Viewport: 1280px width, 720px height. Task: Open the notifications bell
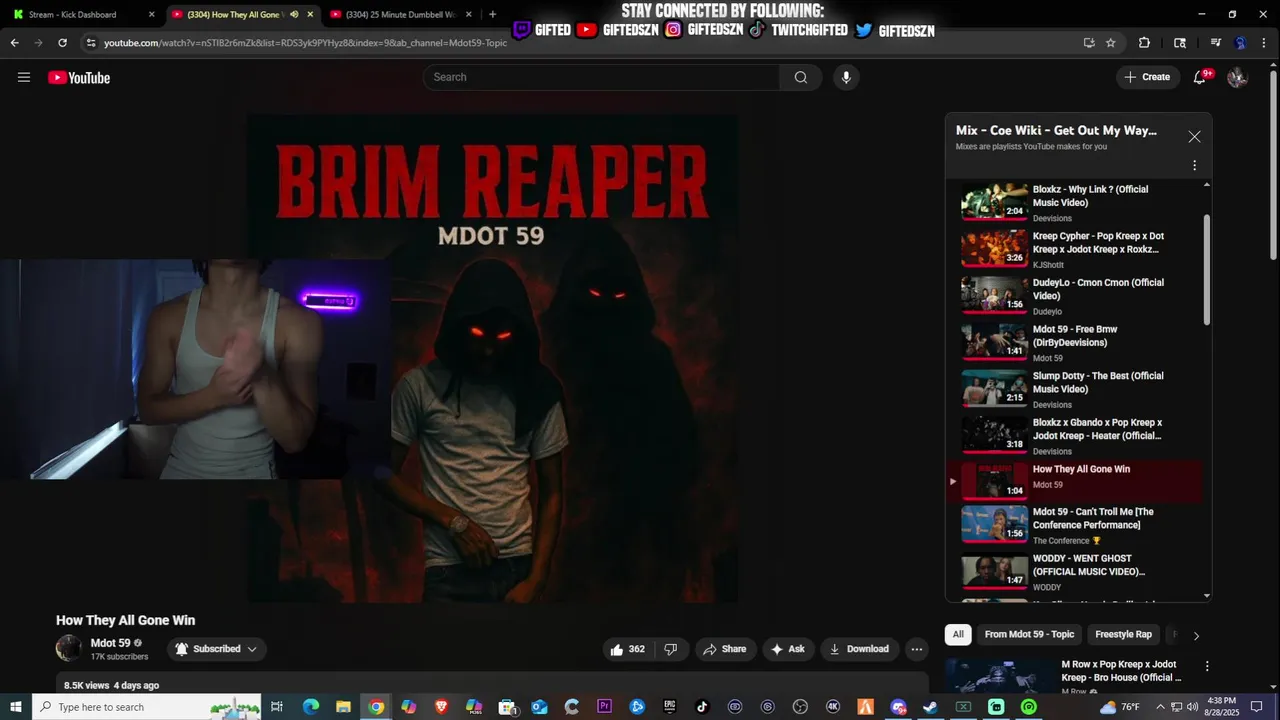click(1200, 77)
